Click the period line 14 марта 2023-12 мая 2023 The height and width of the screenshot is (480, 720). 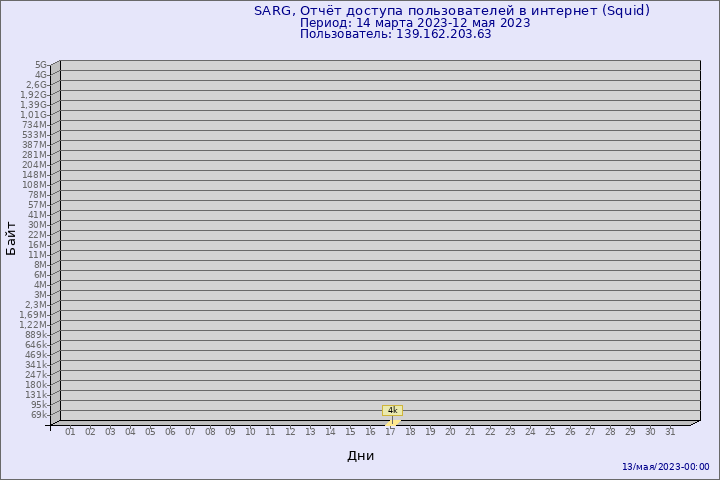click(415, 23)
